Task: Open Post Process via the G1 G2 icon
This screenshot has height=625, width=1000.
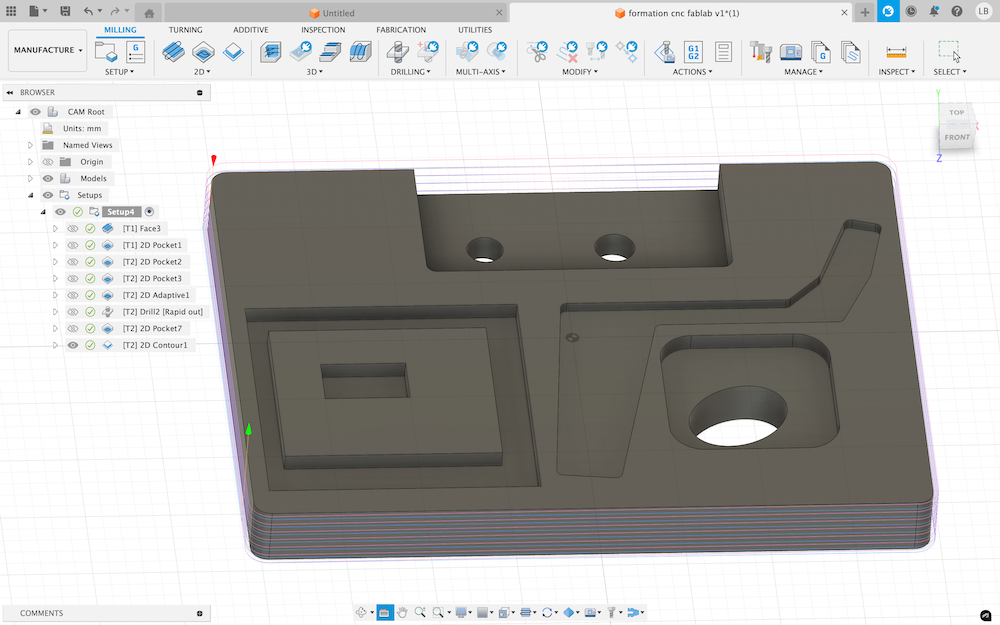Action: [x=693, y=52]
